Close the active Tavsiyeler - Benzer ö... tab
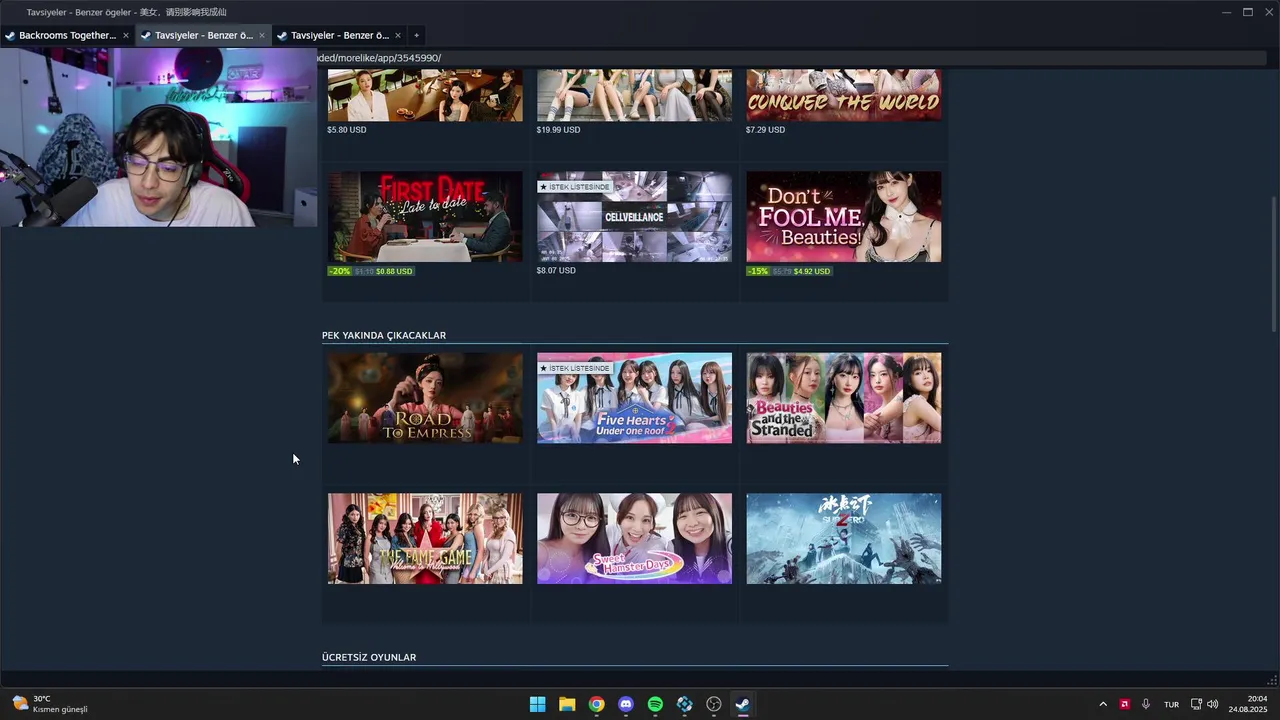1280x720 pixels. 262,35
